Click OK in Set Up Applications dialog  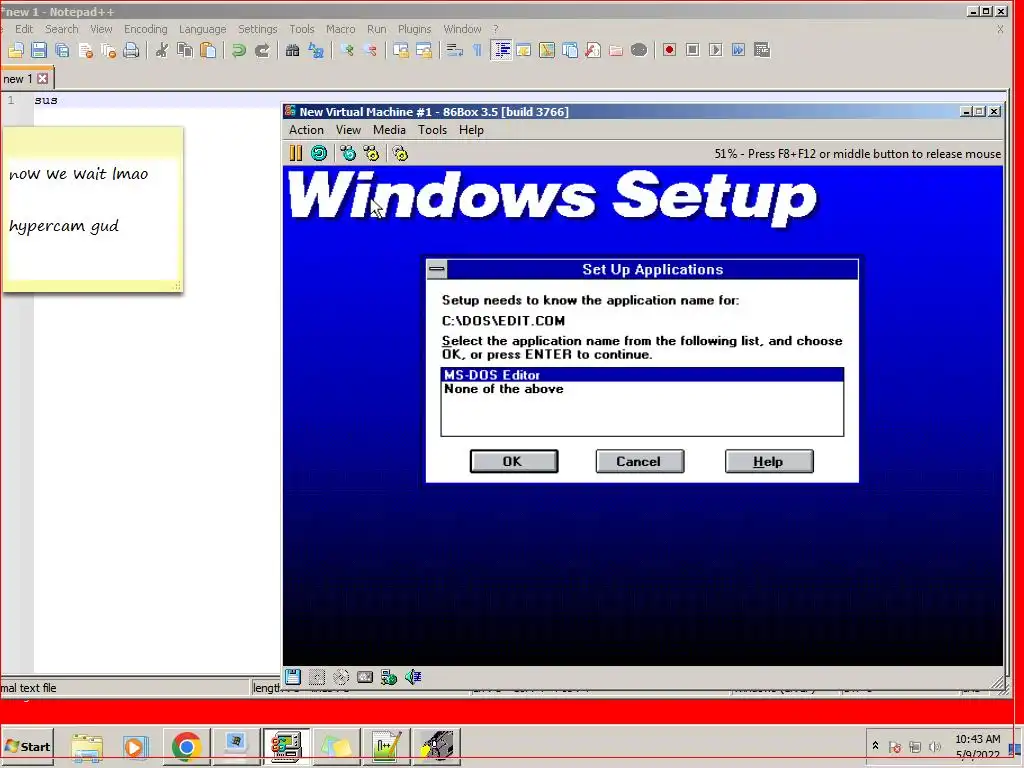[x=514, y=461]
